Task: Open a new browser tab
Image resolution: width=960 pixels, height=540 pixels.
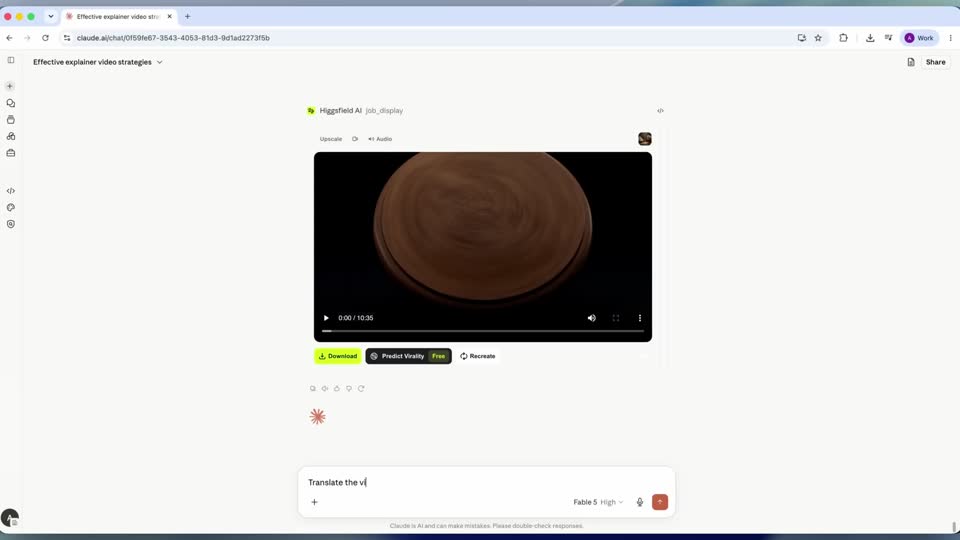Action: pyautogui.click(x=187, y=17)
